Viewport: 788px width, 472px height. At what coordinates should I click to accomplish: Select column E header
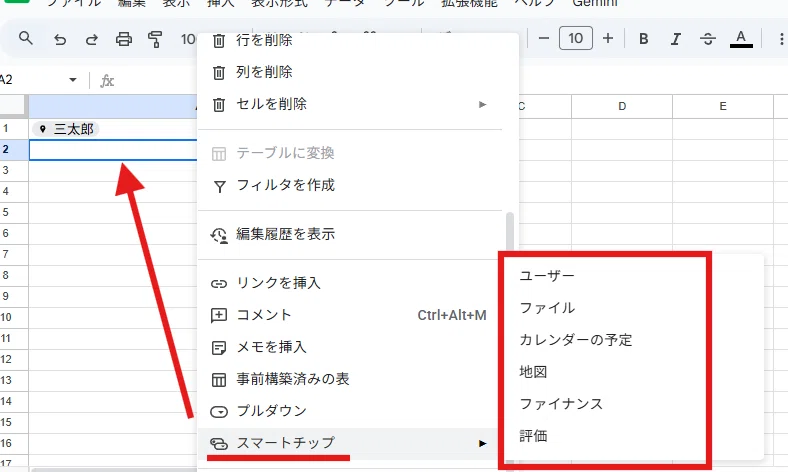(723, 106)
